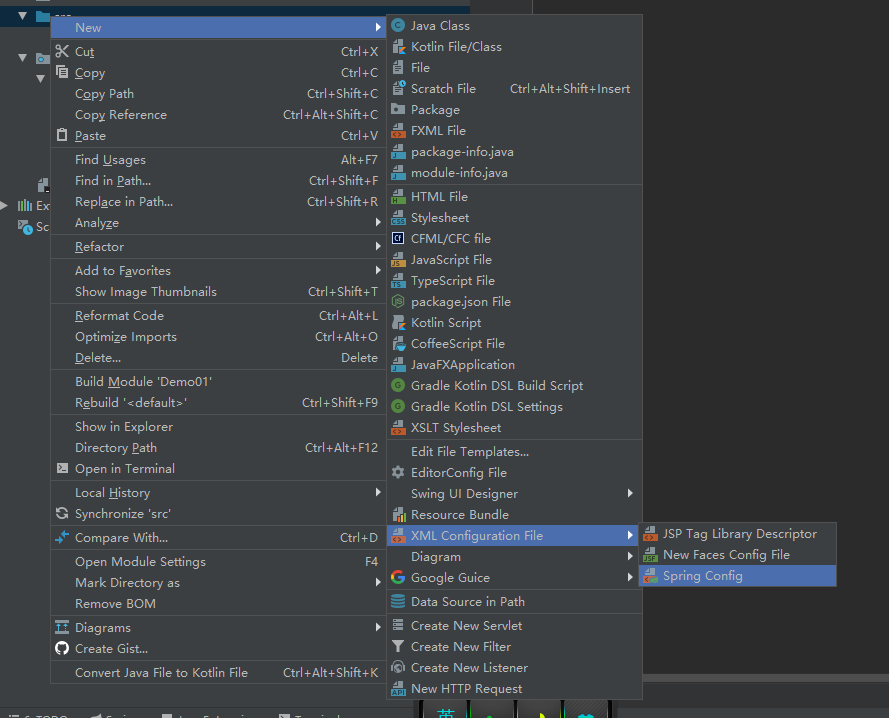
Task: Choose Find Usages menu entry
Action: (x=218, y=160)
